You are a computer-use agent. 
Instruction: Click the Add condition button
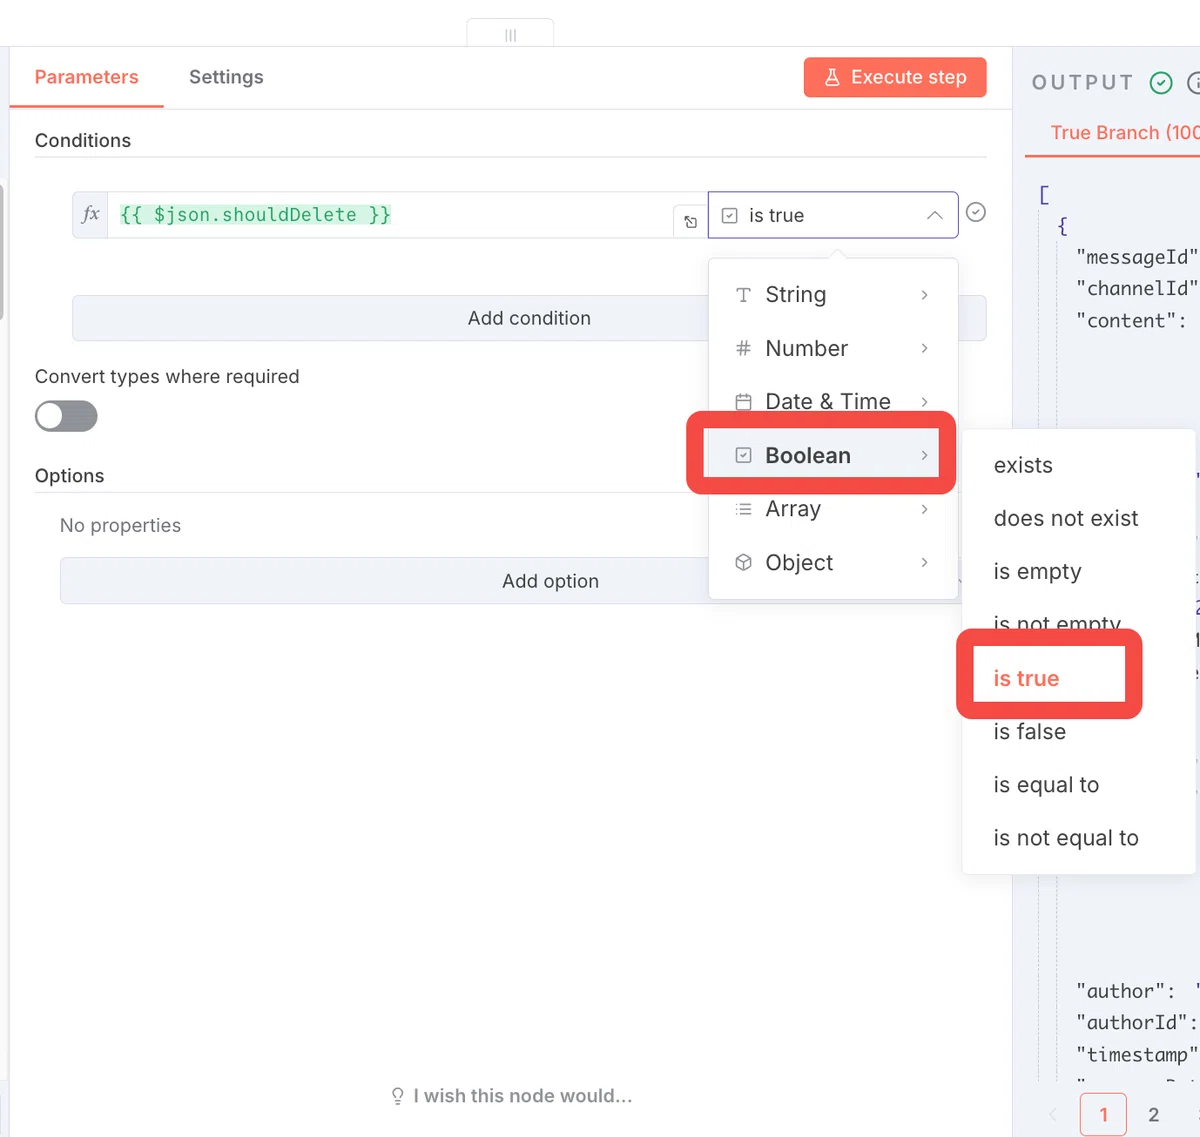click(390, 318)
